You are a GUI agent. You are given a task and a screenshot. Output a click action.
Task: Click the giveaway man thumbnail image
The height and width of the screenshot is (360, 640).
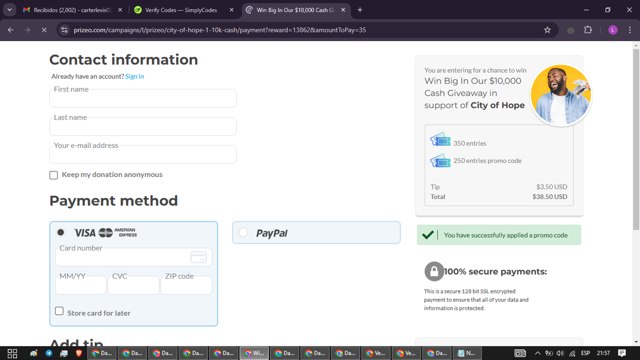click(x=560, y=95)
